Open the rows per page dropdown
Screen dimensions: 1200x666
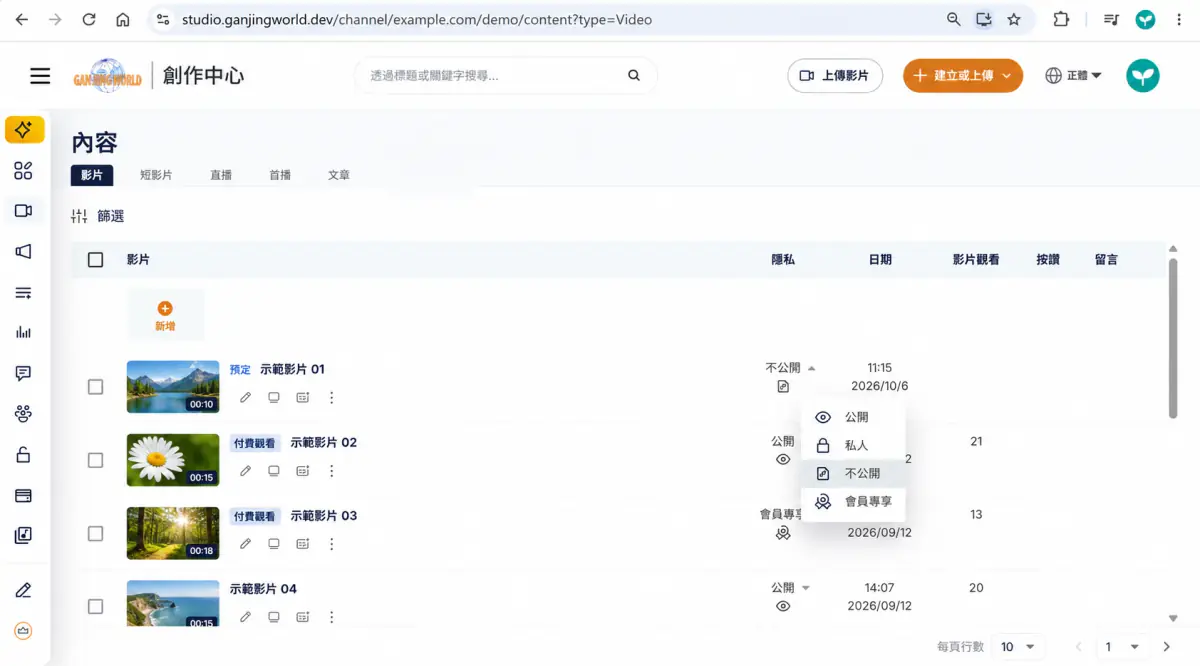point(1018,647)
